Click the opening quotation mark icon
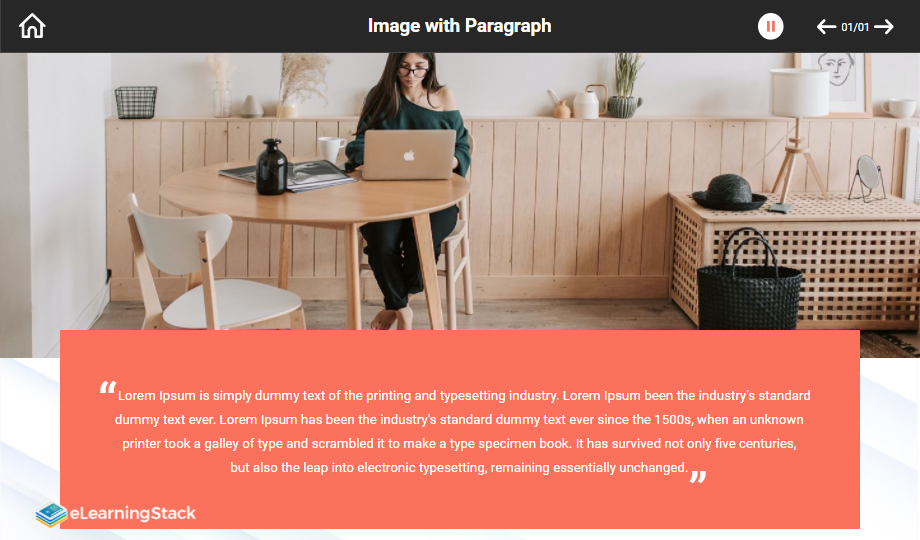 (107, 387)
